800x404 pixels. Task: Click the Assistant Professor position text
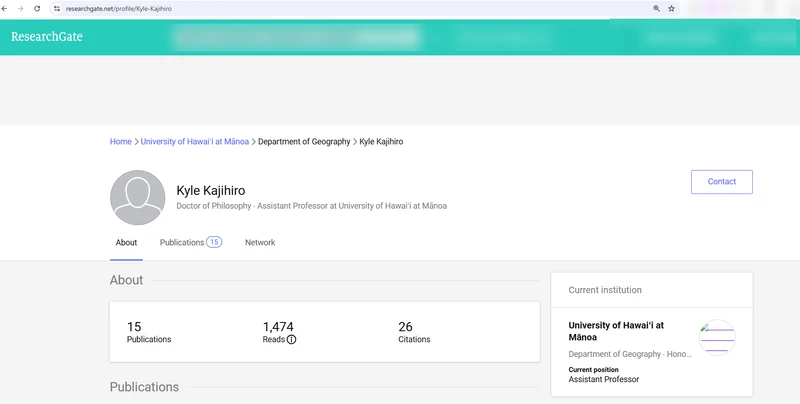pos(604,380)
